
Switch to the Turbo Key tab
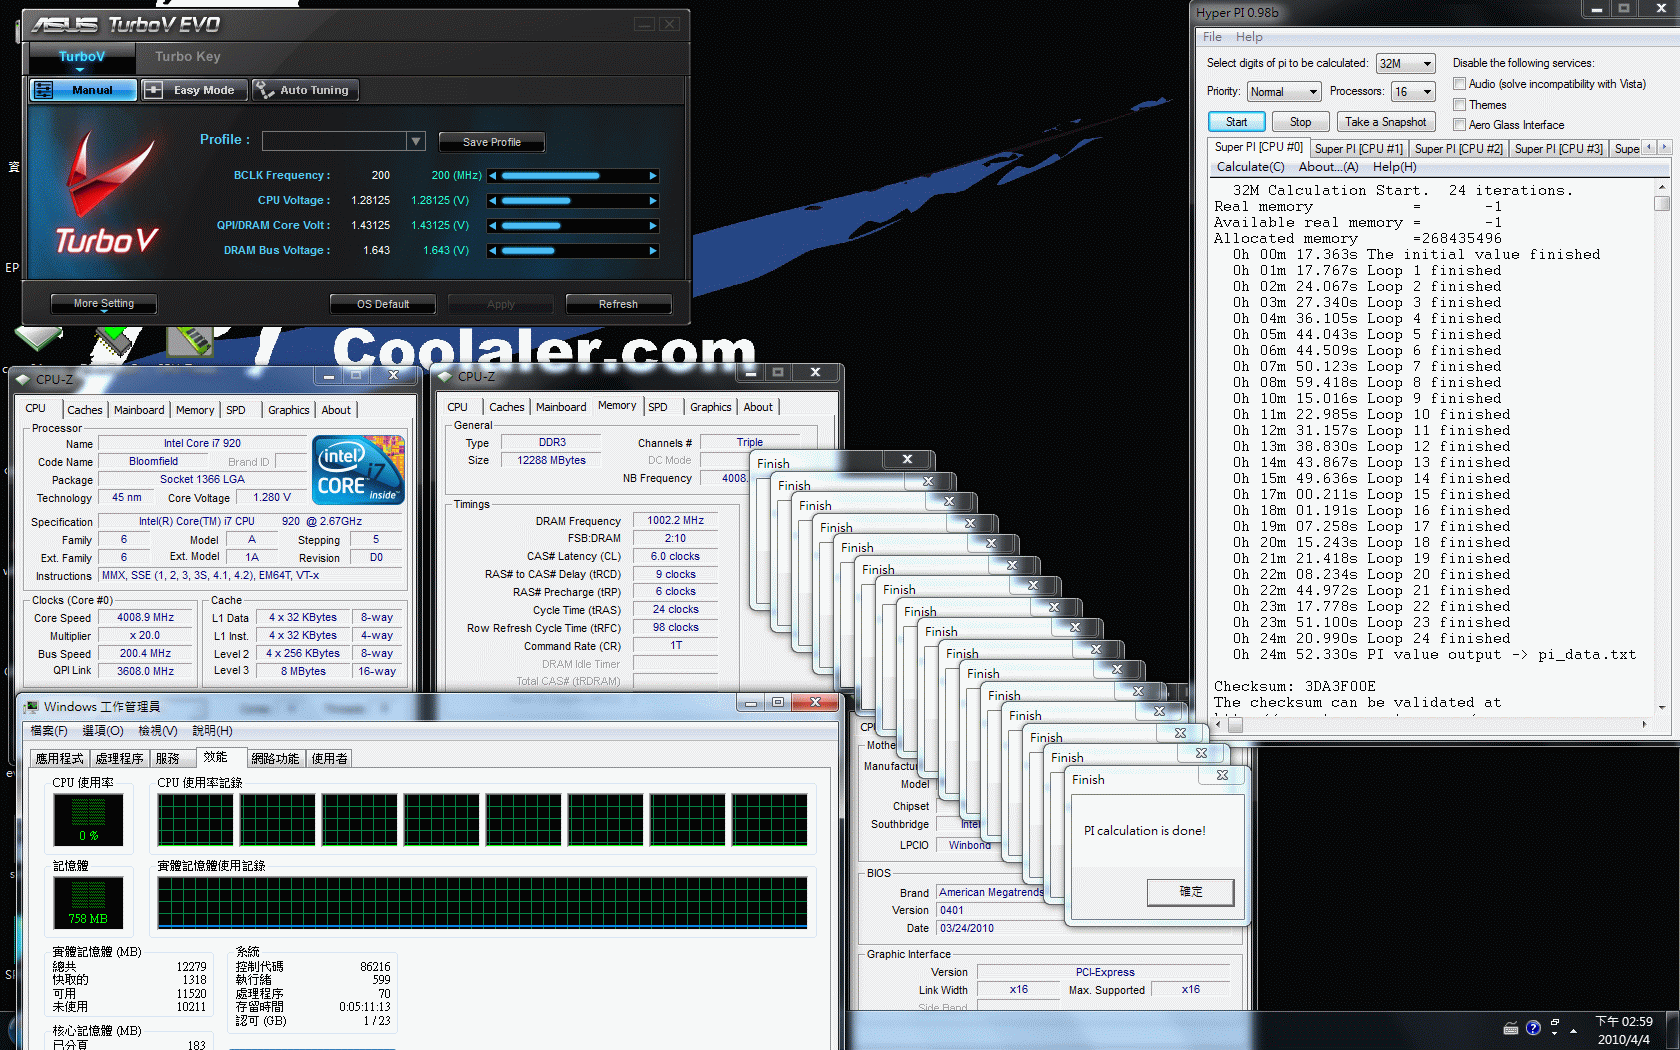click(x=188, y=57)
